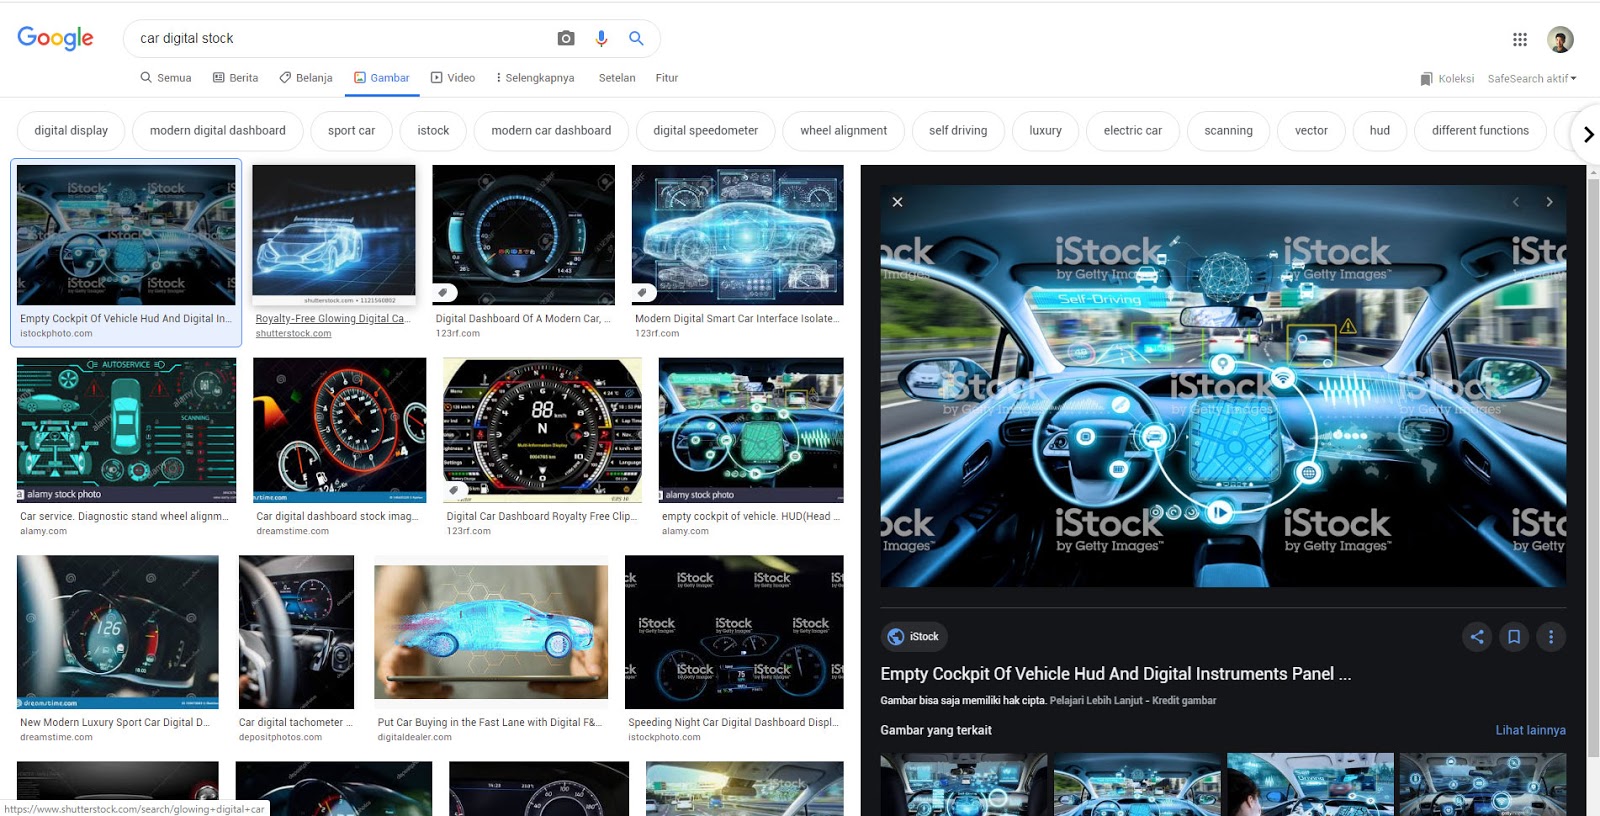1600x816 pixels.
Task: Go to next image in preview
Action: (1549, 202)
